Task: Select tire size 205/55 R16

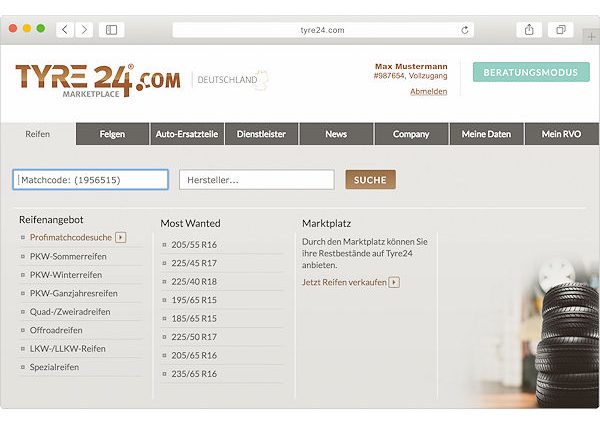Action: 194,245
